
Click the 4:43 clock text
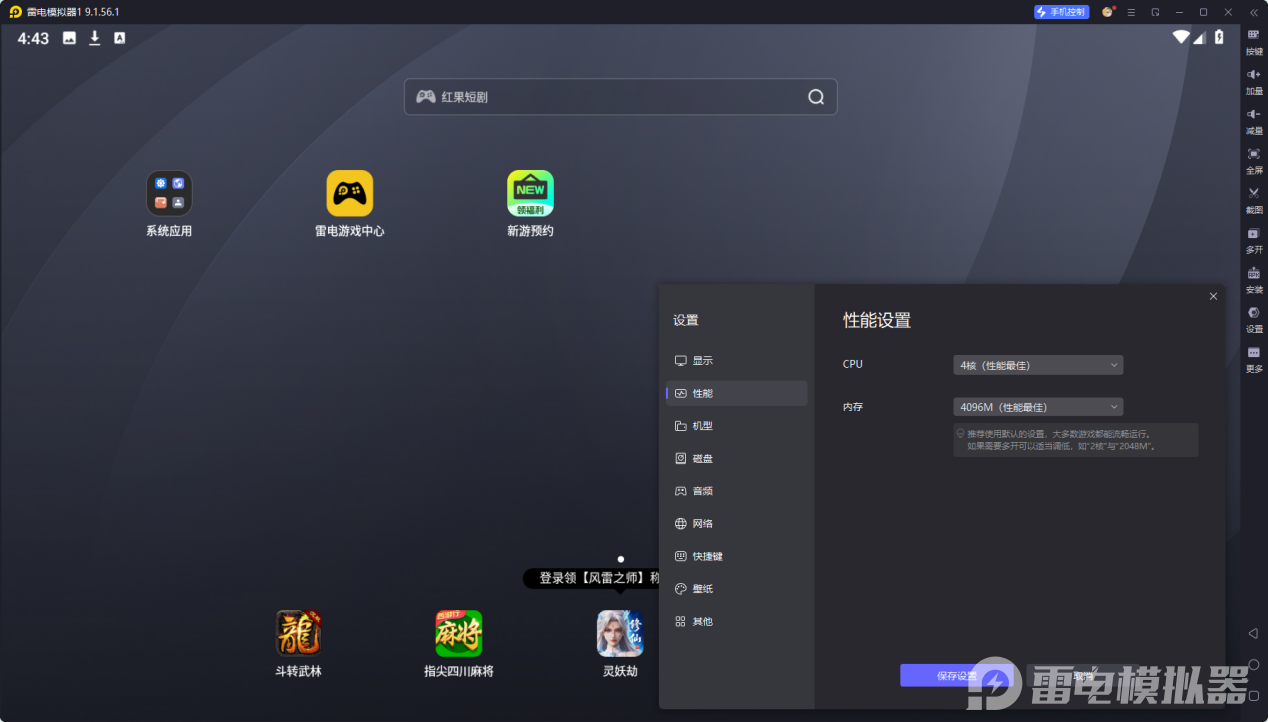[x=33, y=38]
